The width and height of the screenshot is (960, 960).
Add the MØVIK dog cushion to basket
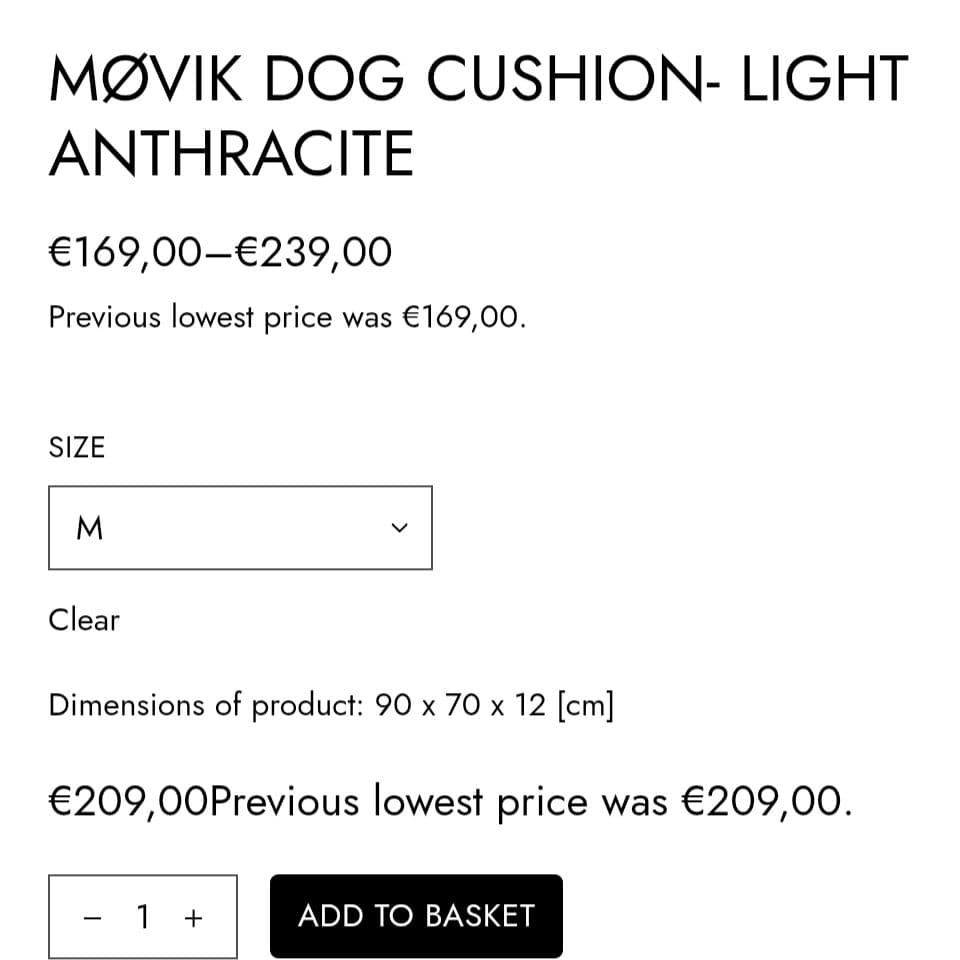tap(415, 914)
